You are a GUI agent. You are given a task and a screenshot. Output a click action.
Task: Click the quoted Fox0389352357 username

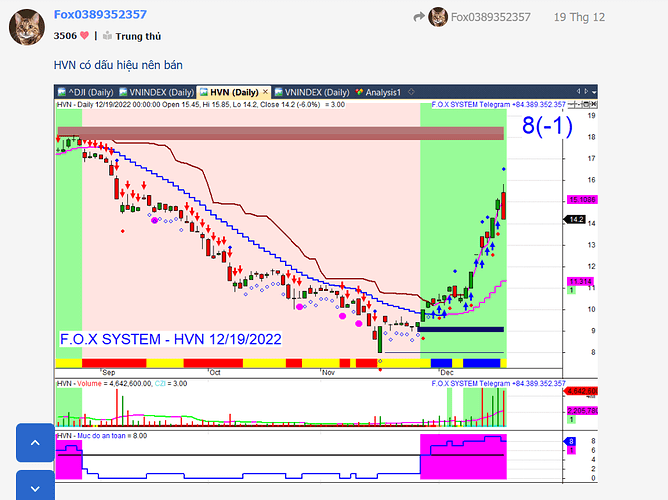pos(491,17)
